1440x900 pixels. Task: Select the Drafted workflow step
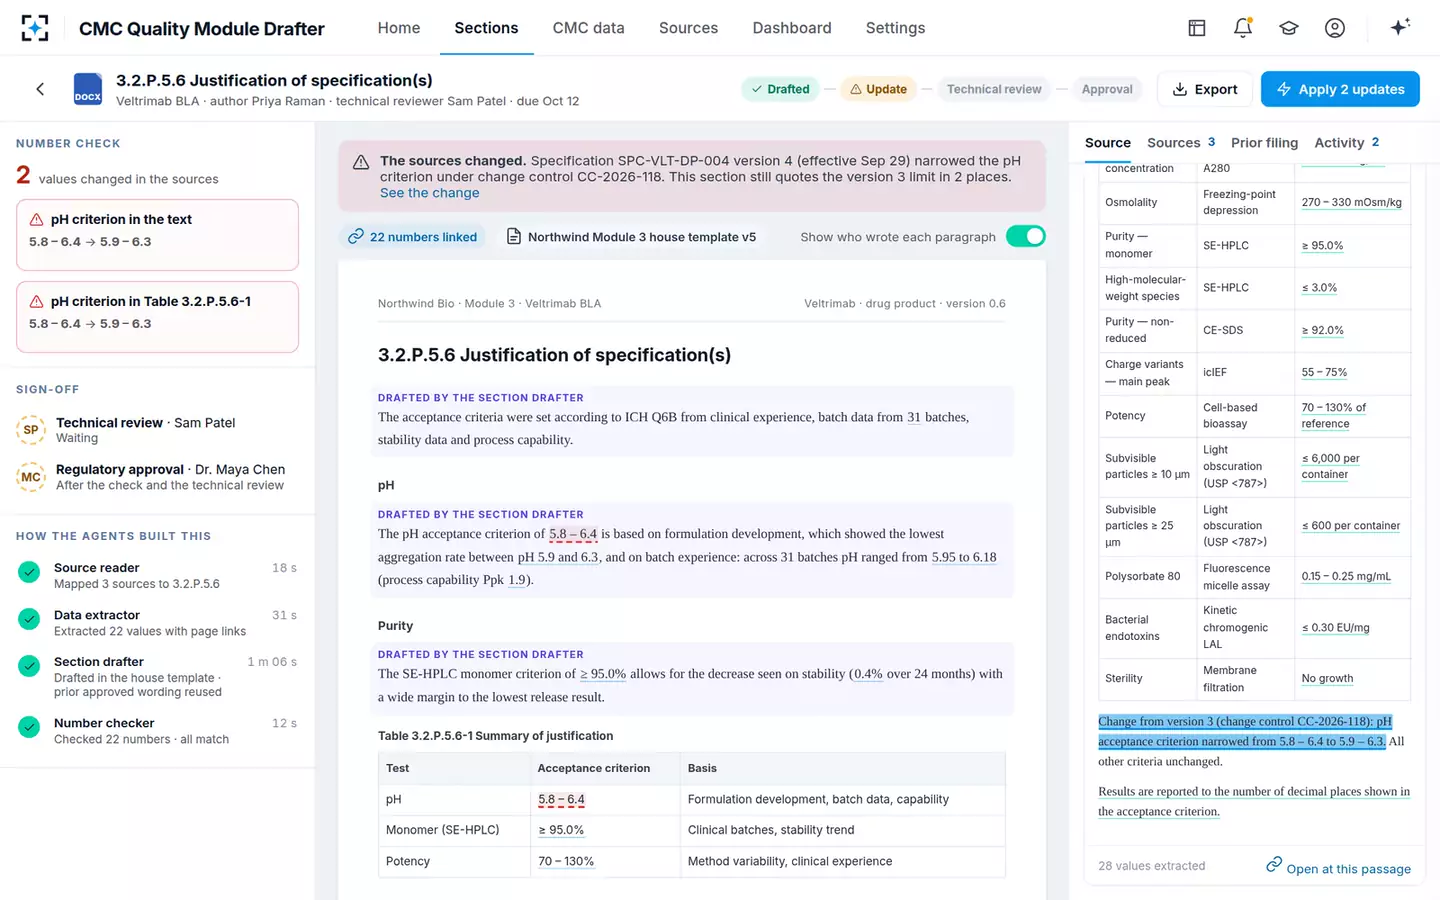coord(780,89)
